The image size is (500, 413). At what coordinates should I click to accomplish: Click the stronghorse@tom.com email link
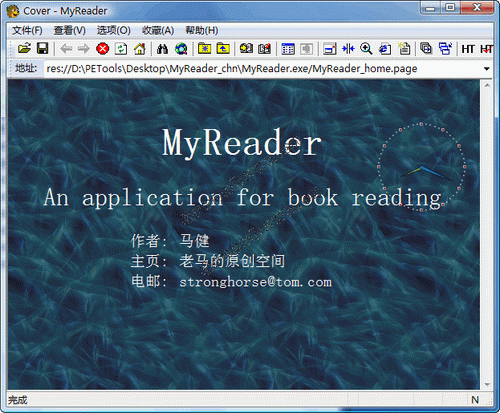[x=256, y=282]
